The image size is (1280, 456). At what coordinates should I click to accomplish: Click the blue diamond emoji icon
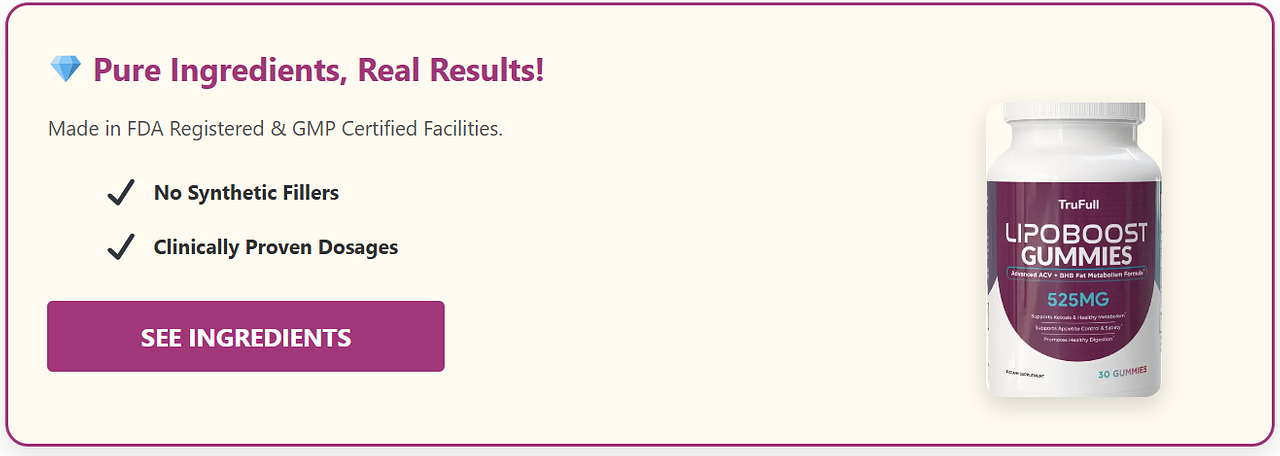pyautogui.click(x=64, y=70)
